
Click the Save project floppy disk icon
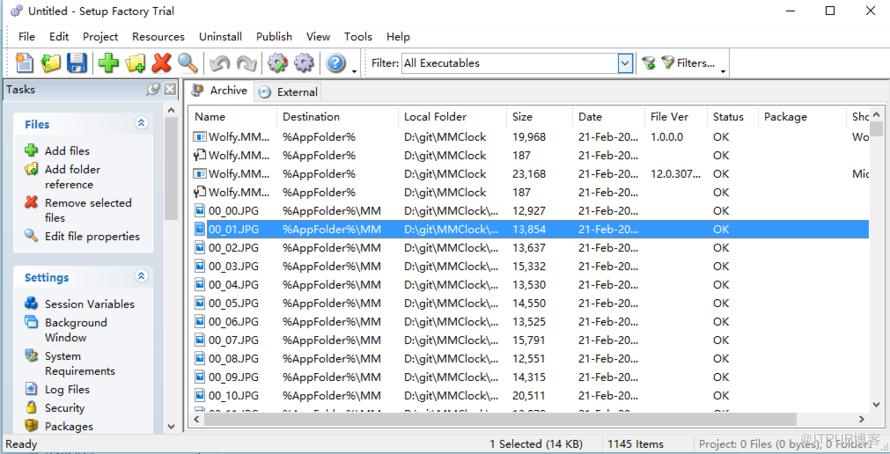tap(77, 63)
